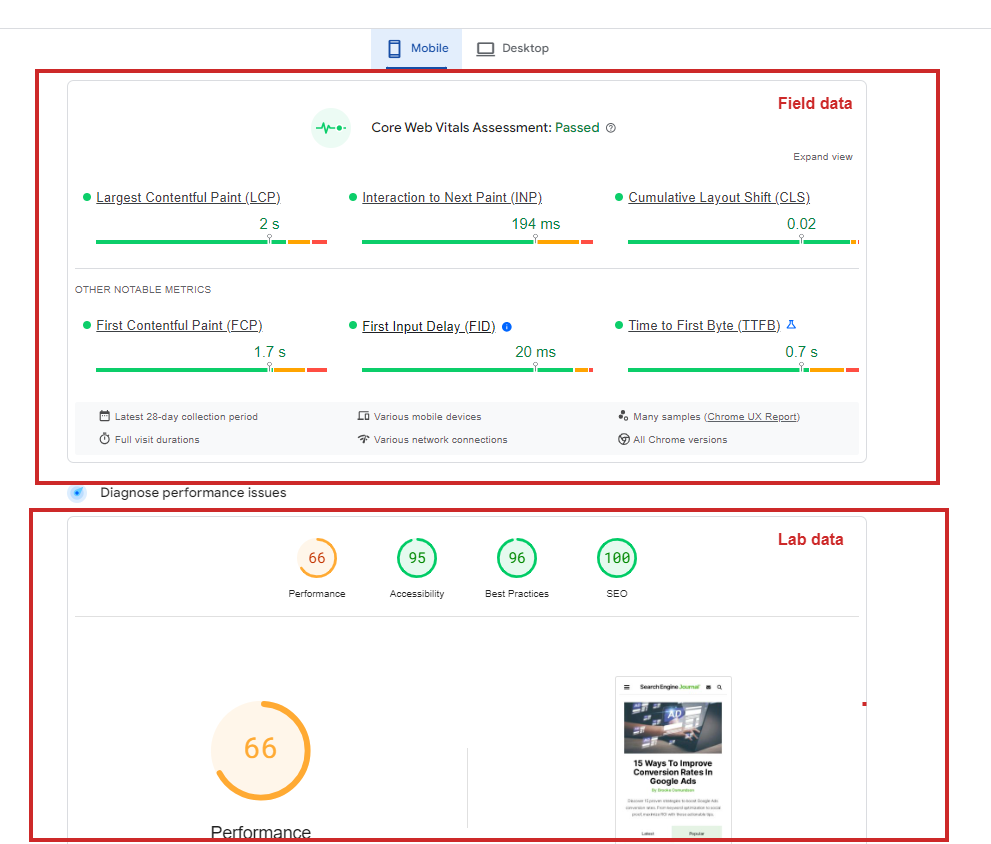Click the info icon next to Passed
991x844 pixels.
[x=611, y=127]
